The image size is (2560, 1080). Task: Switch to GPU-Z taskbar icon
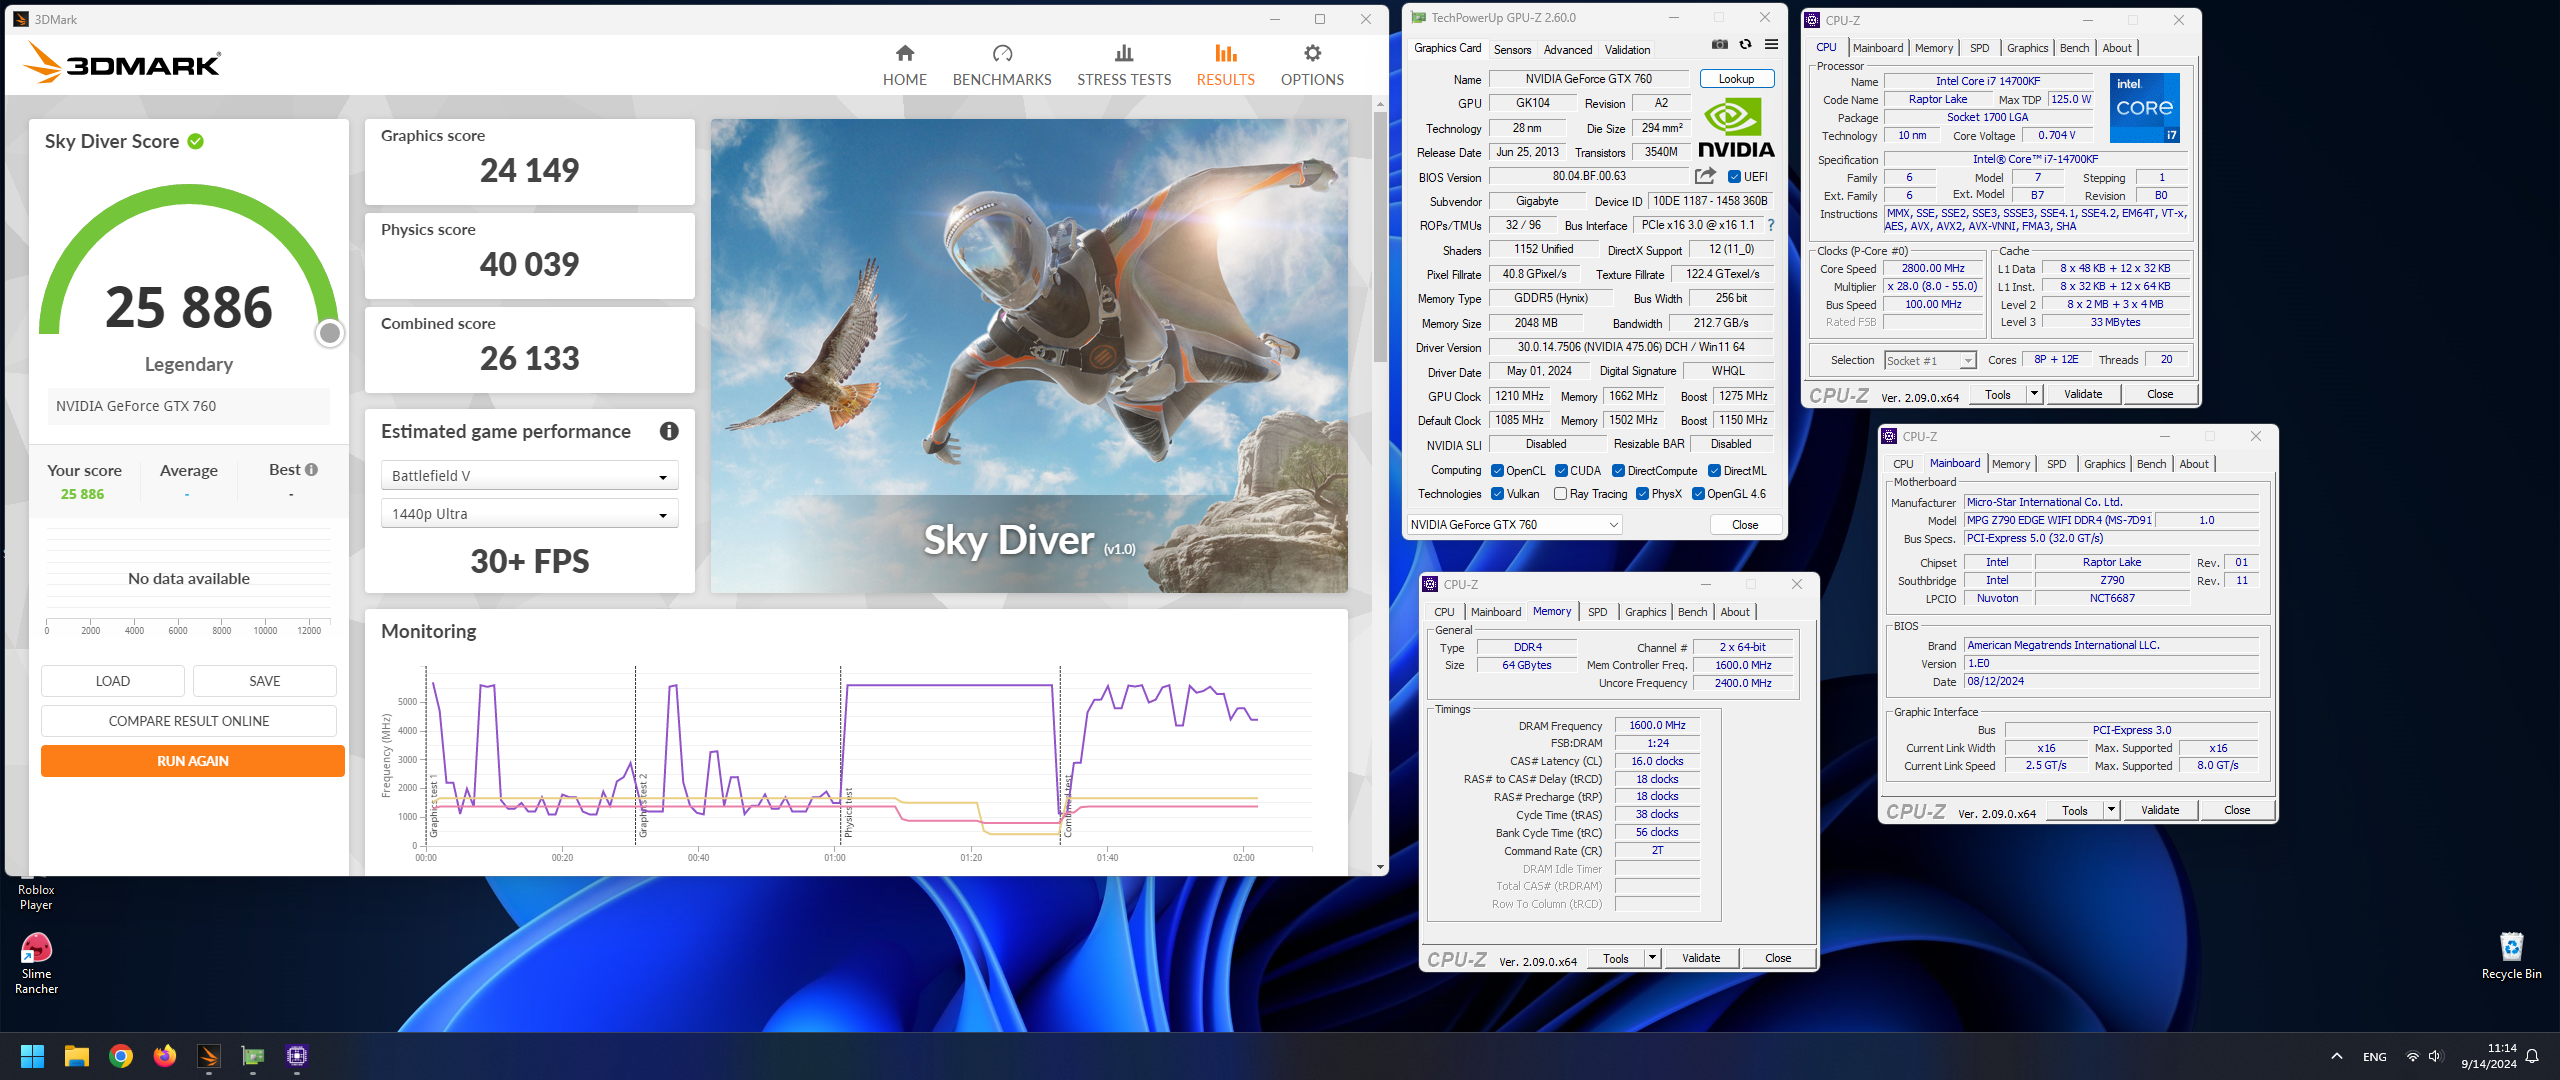click(253, 1056)
